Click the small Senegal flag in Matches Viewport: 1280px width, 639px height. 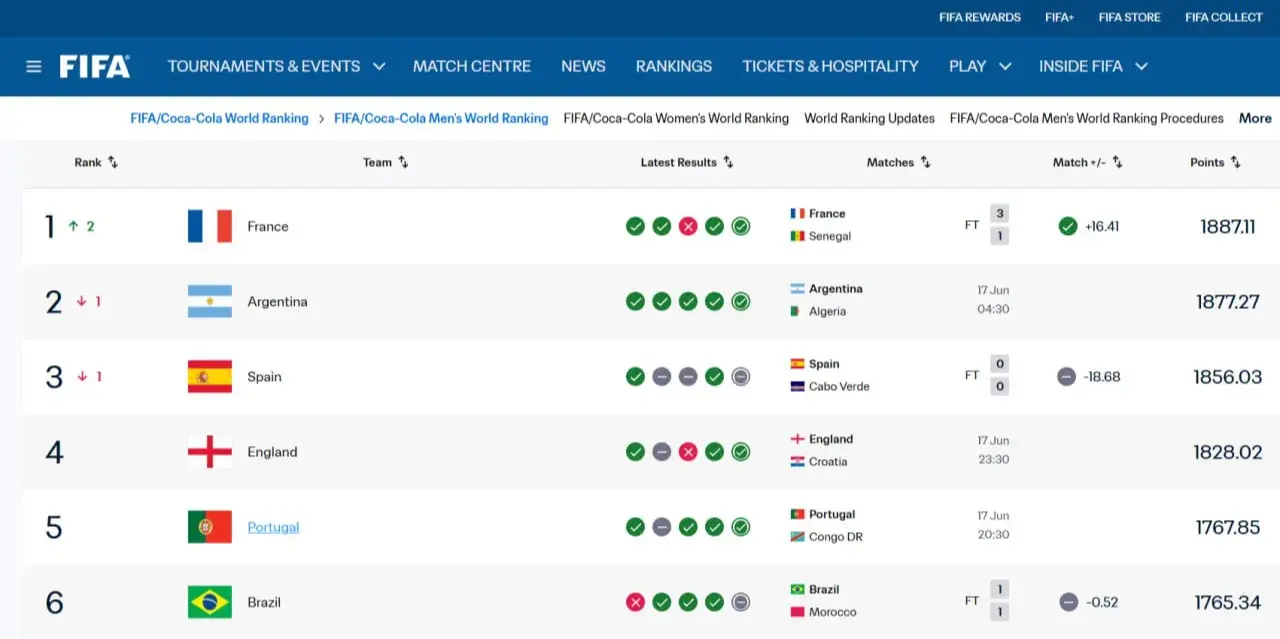pyautogui.click(x=797, y=236)
